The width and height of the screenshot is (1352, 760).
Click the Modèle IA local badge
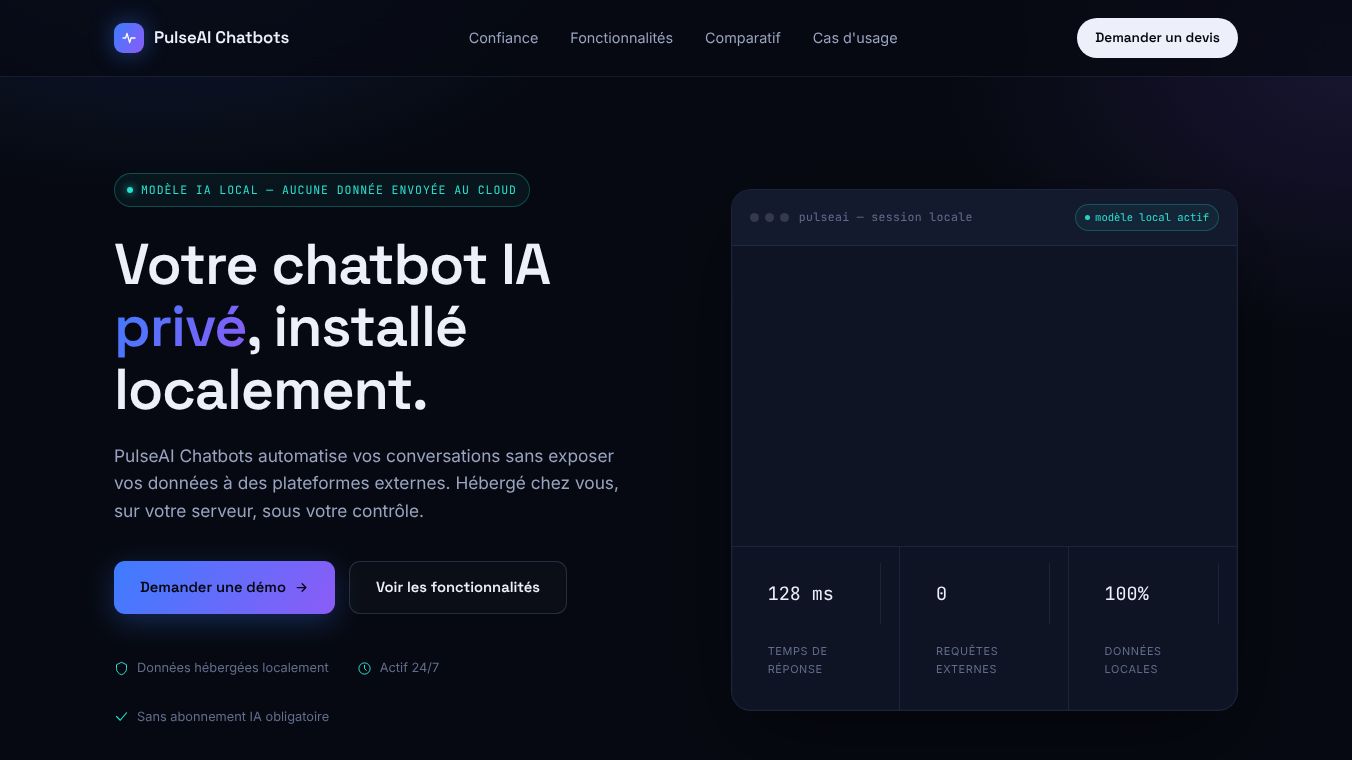(x=321, y=190)
